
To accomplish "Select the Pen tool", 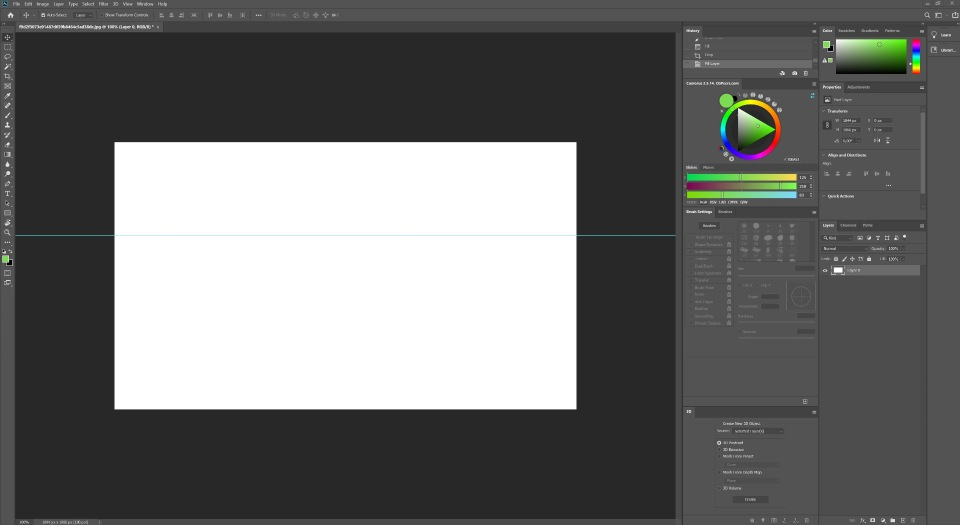I will tap(7, 184).
